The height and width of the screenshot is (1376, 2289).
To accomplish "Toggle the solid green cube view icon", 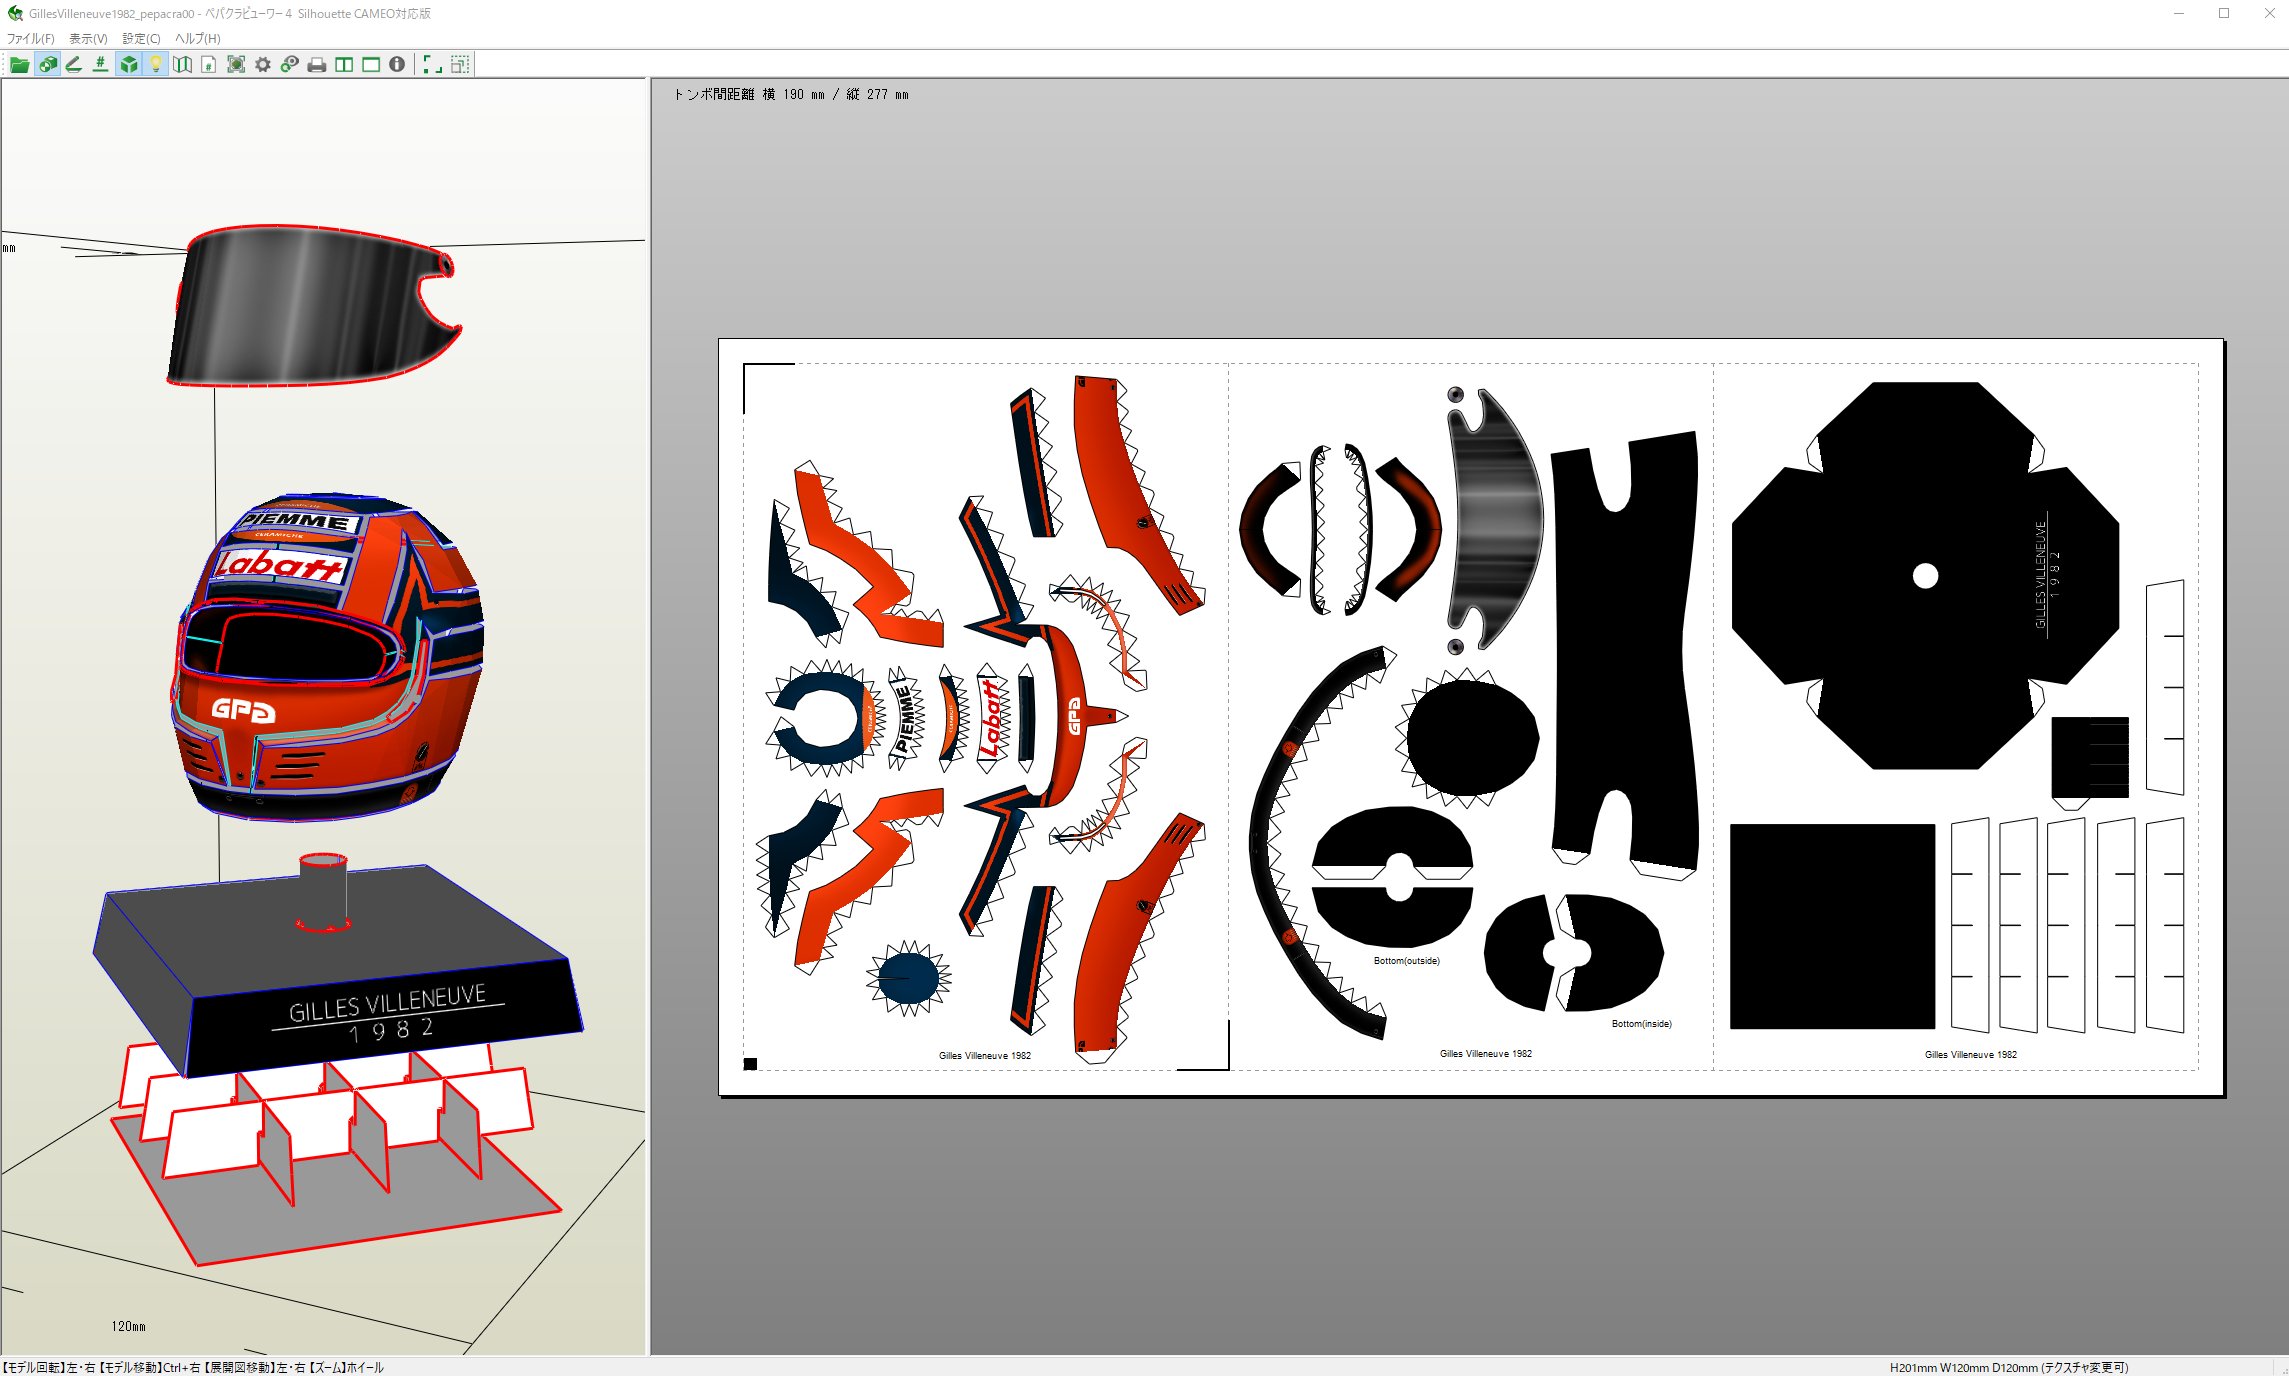I will pyautogui.click(x=128, y=65).
